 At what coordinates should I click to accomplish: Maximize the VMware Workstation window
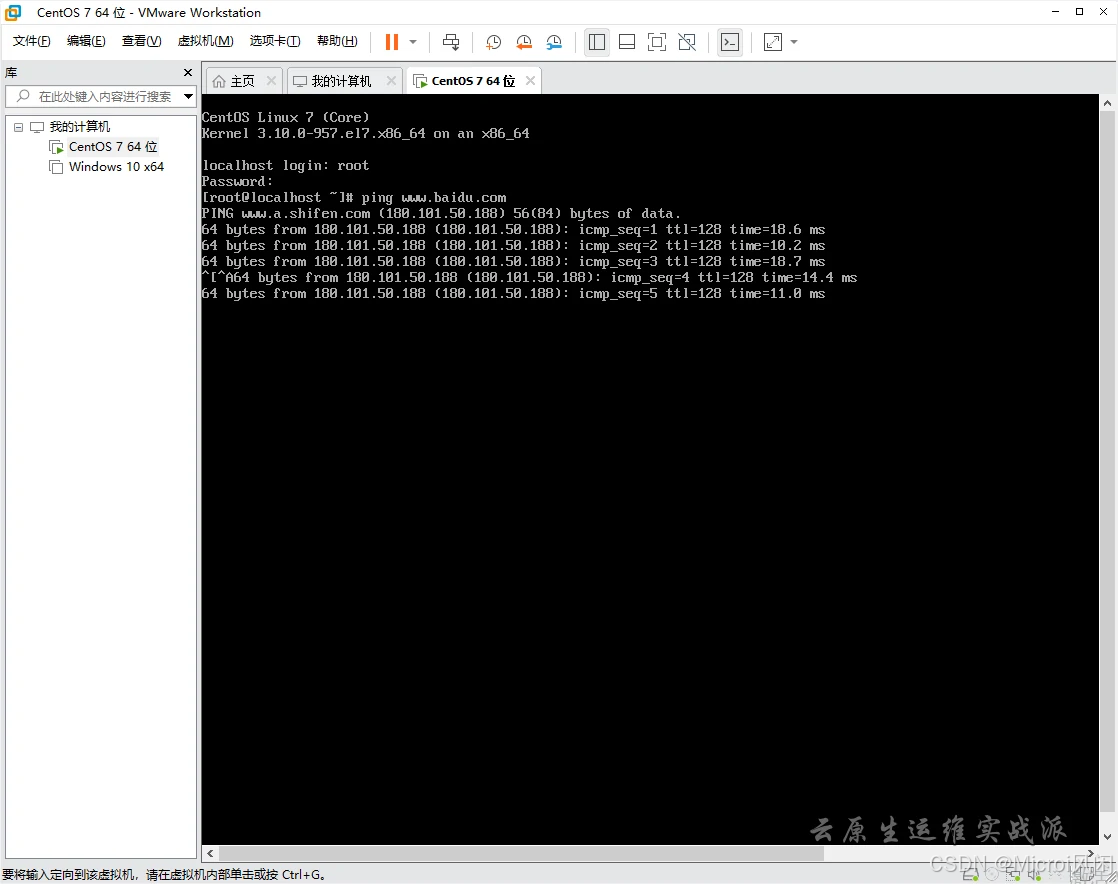(x=1079, y=12)
